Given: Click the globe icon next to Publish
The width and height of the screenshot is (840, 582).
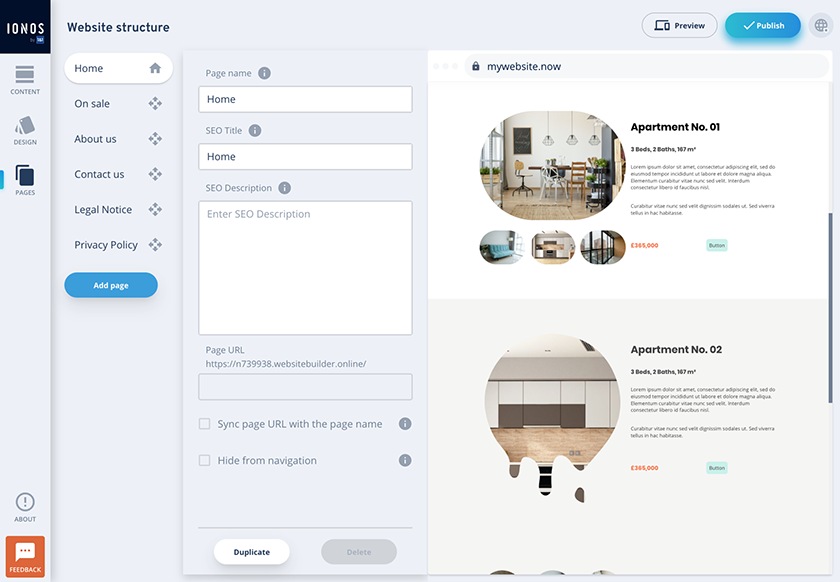Looking at the screenshot, I should [820, 25].
